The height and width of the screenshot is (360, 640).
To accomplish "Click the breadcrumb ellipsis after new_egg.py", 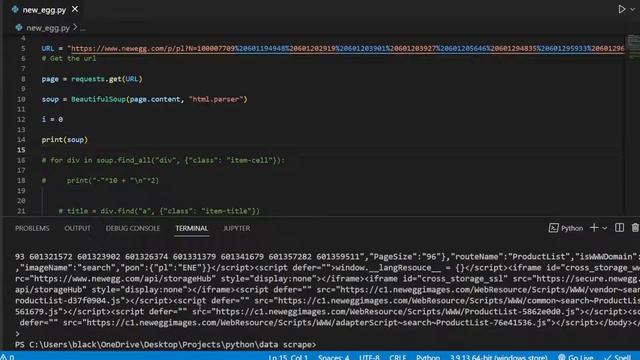I will [x=83, y=29].
